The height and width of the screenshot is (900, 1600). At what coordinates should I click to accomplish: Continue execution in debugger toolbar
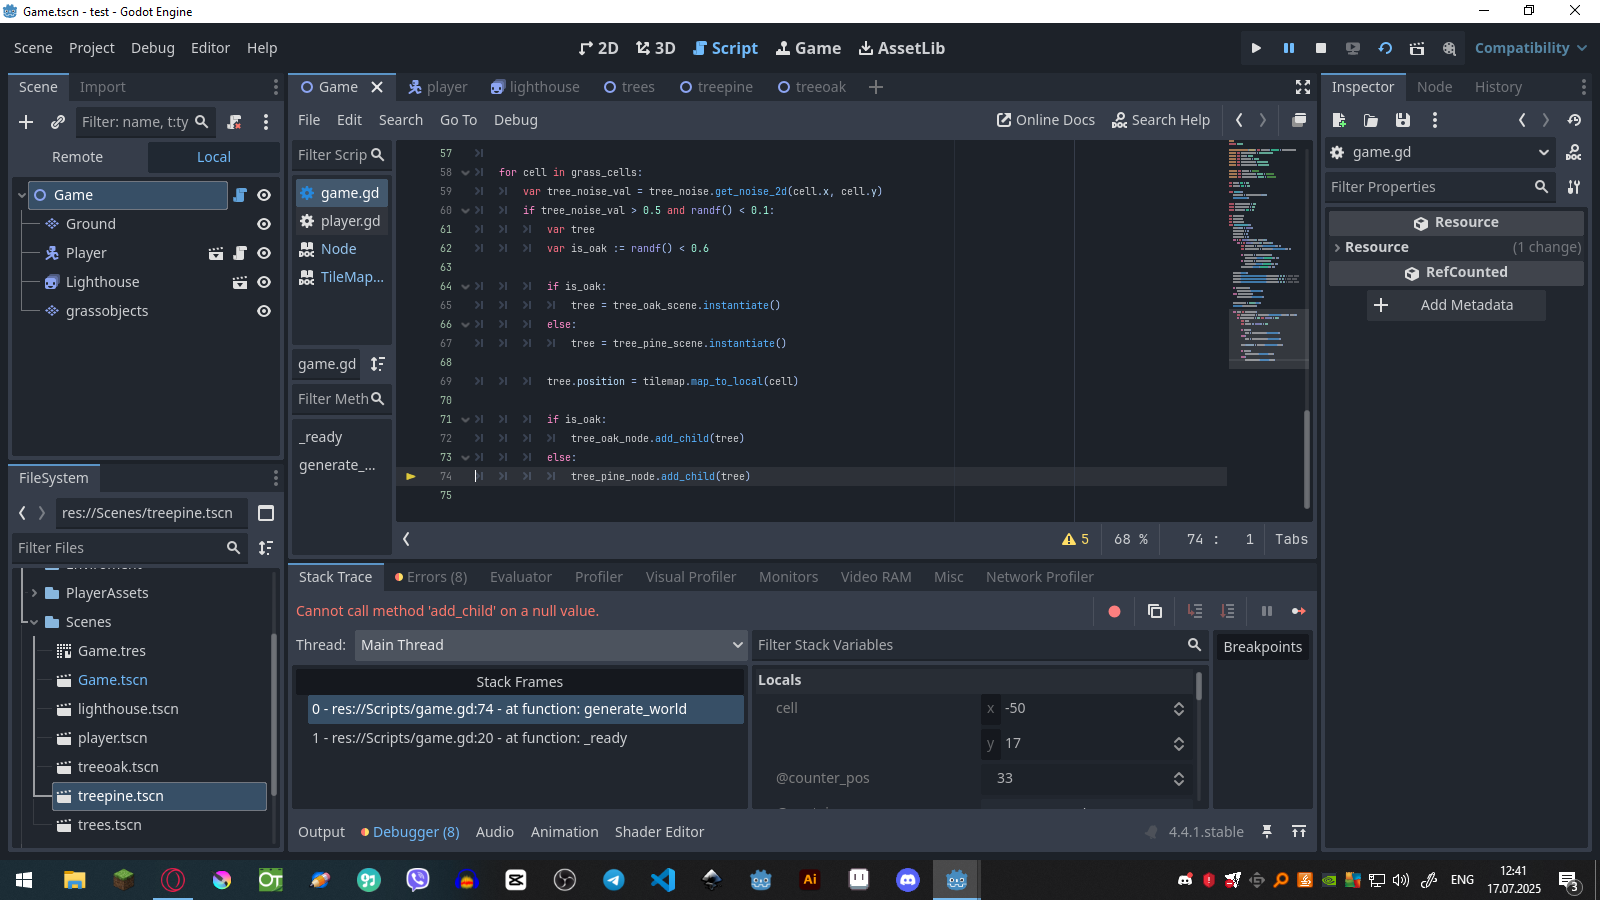click(x=1299, y=611)
